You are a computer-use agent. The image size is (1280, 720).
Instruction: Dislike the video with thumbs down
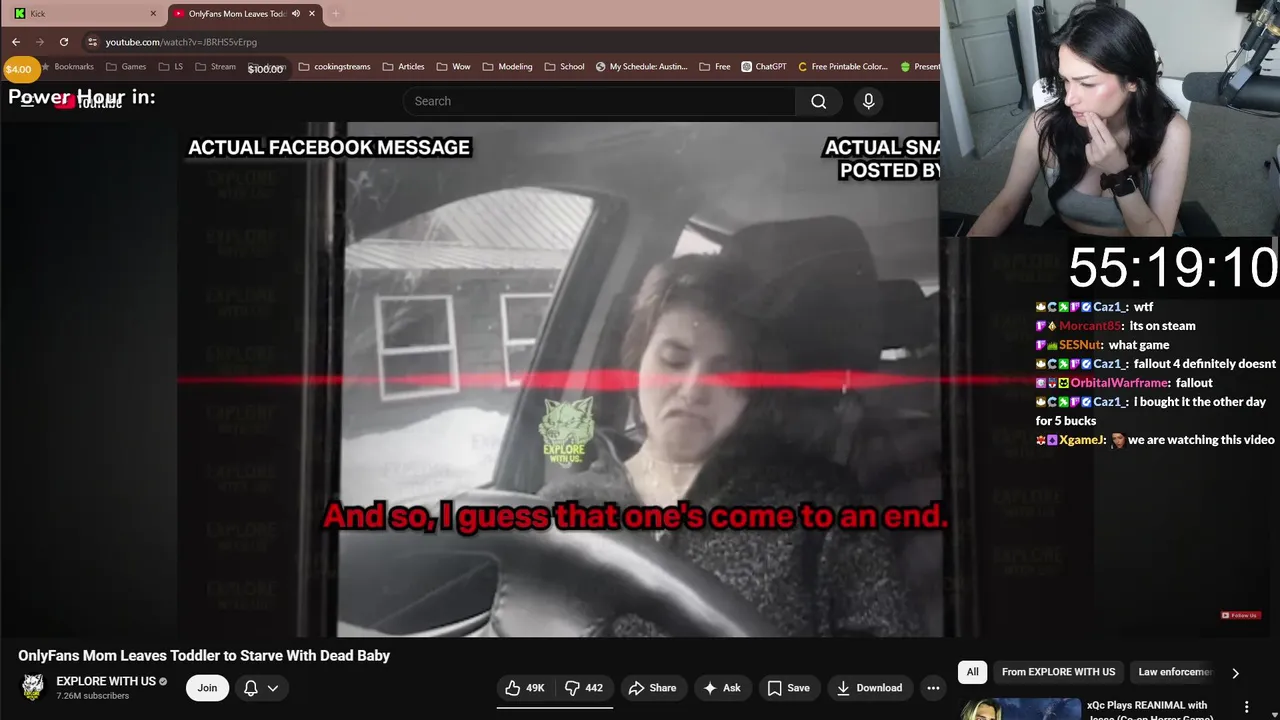583,688
